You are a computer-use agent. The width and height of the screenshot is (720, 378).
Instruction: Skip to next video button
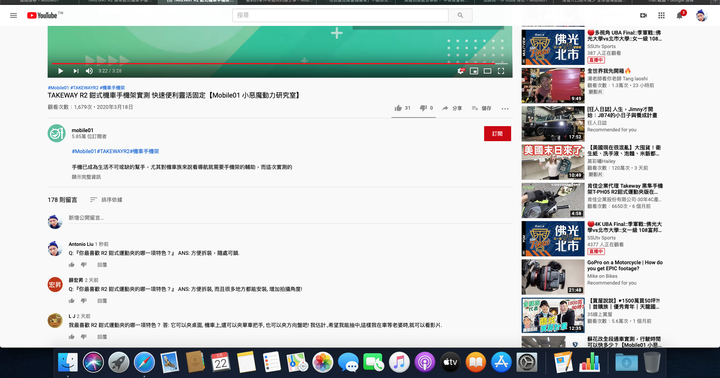[x=76, y=71]
